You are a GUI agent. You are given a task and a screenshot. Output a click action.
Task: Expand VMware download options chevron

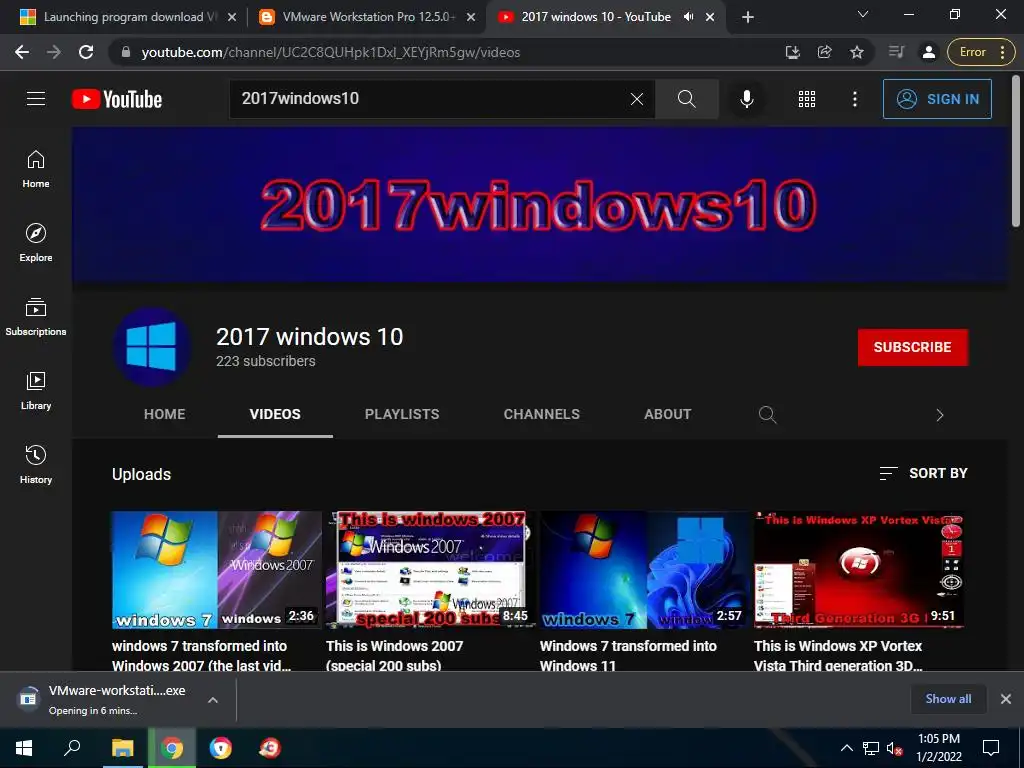coord(212,700)
